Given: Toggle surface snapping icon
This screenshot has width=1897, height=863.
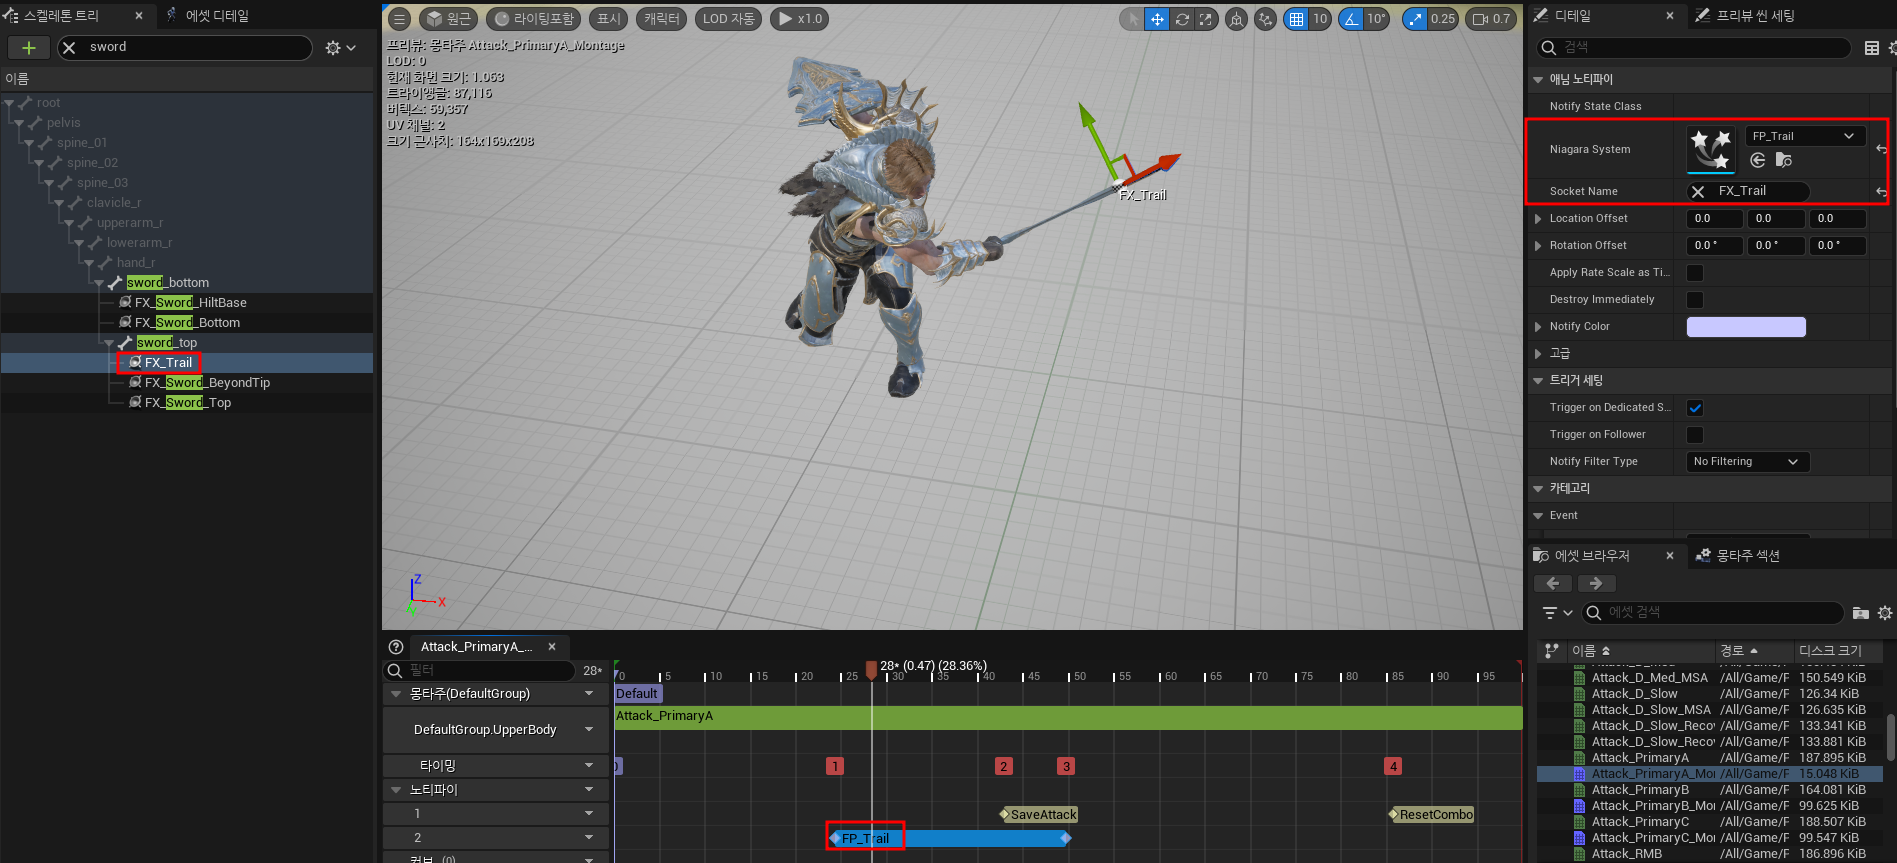Looking at the screenshot, I should (x=1266, y=19).
